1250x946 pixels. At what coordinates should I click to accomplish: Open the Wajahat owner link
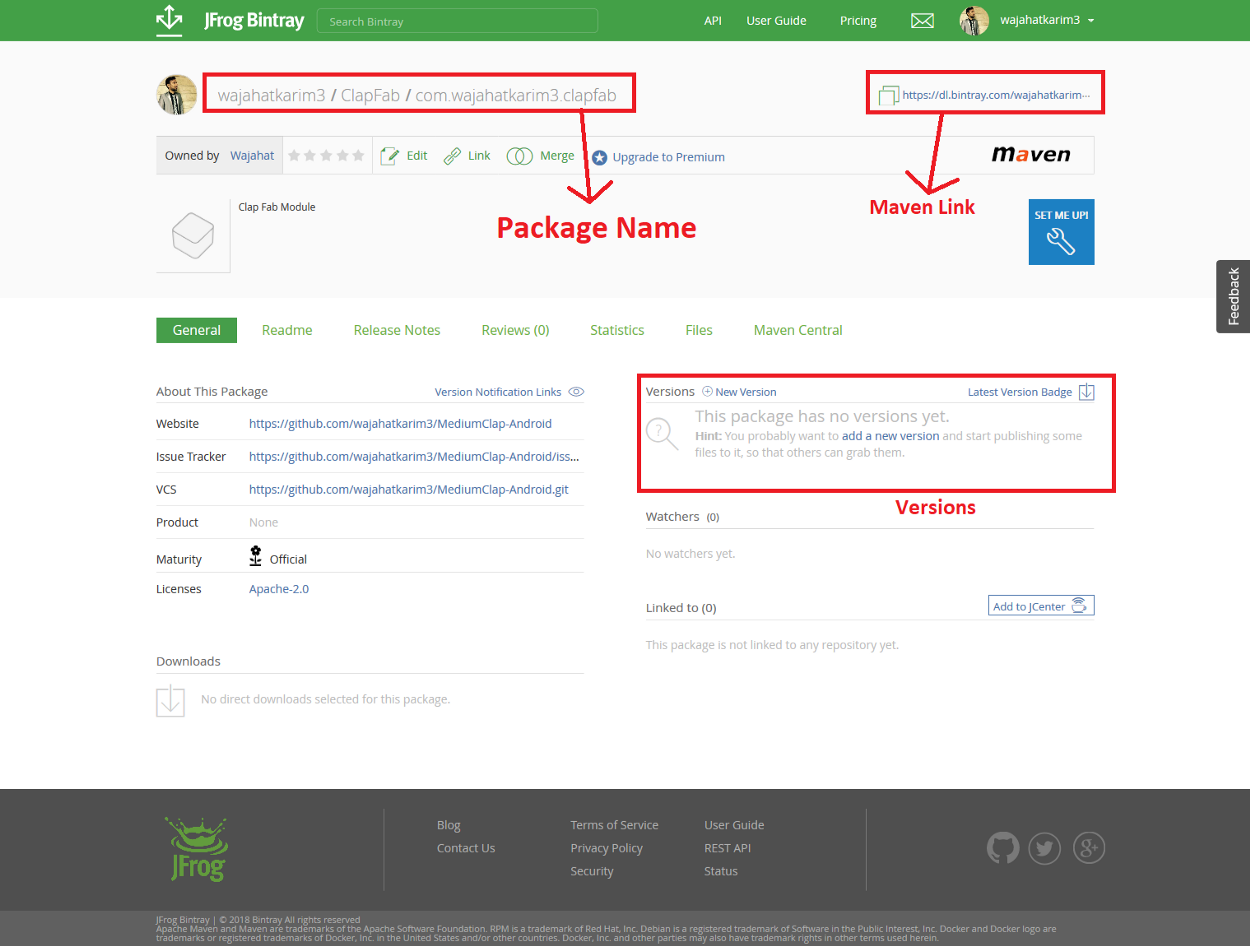pos(252,156)
